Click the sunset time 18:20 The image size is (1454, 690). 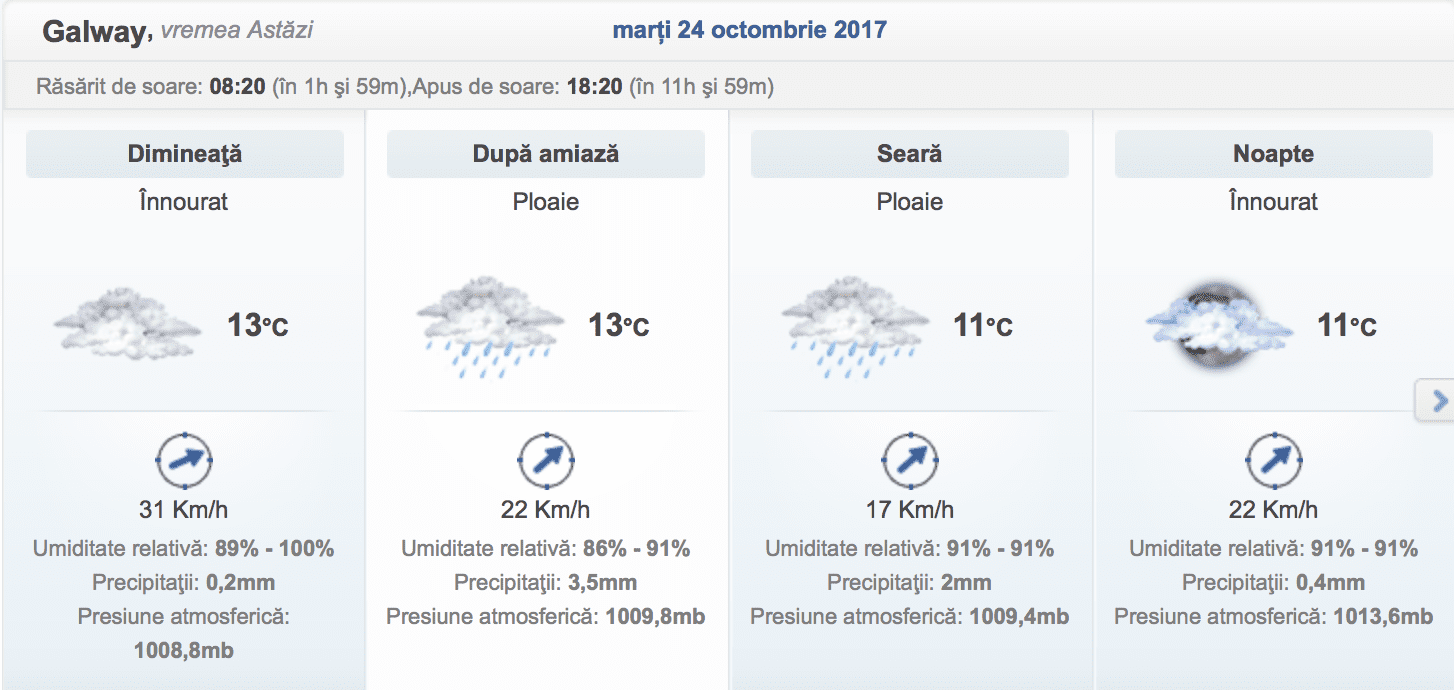pyautogui.click(x=594, y=87)
